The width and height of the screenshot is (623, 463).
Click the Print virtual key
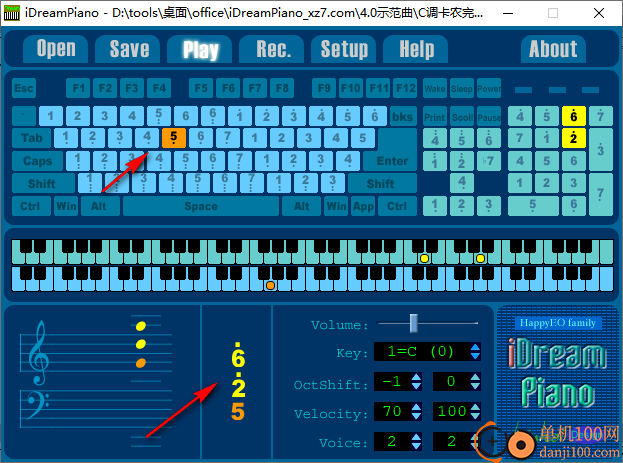point(435,117)
